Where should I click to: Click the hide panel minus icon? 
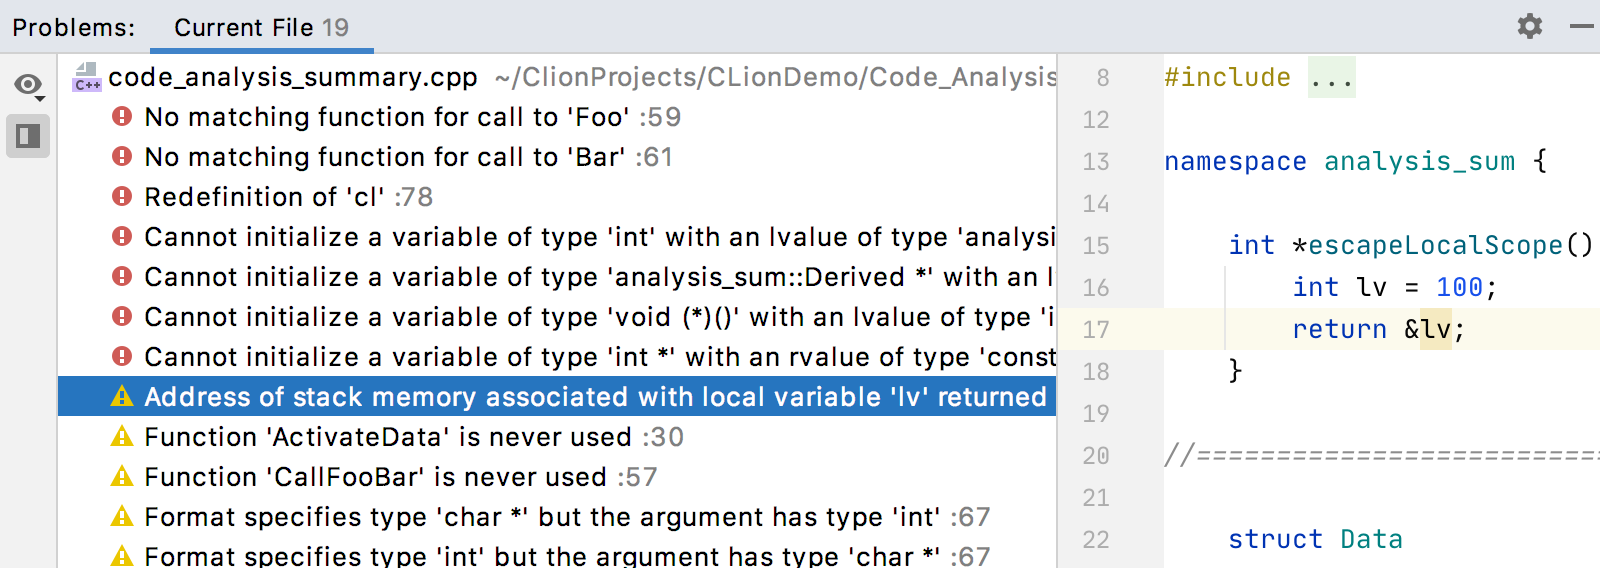click(1582, 26)
